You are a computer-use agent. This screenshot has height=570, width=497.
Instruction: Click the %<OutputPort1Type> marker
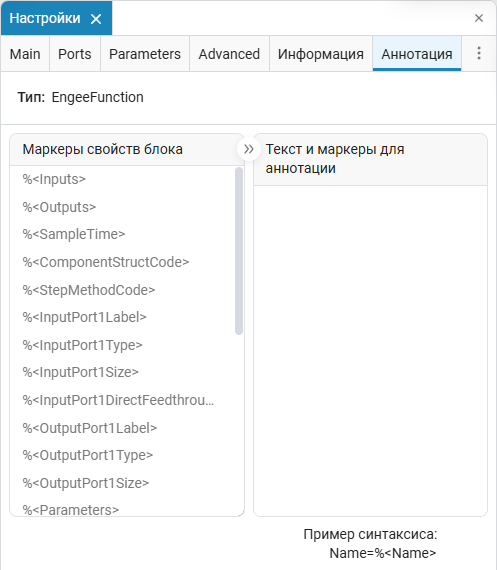pos(88,455)
